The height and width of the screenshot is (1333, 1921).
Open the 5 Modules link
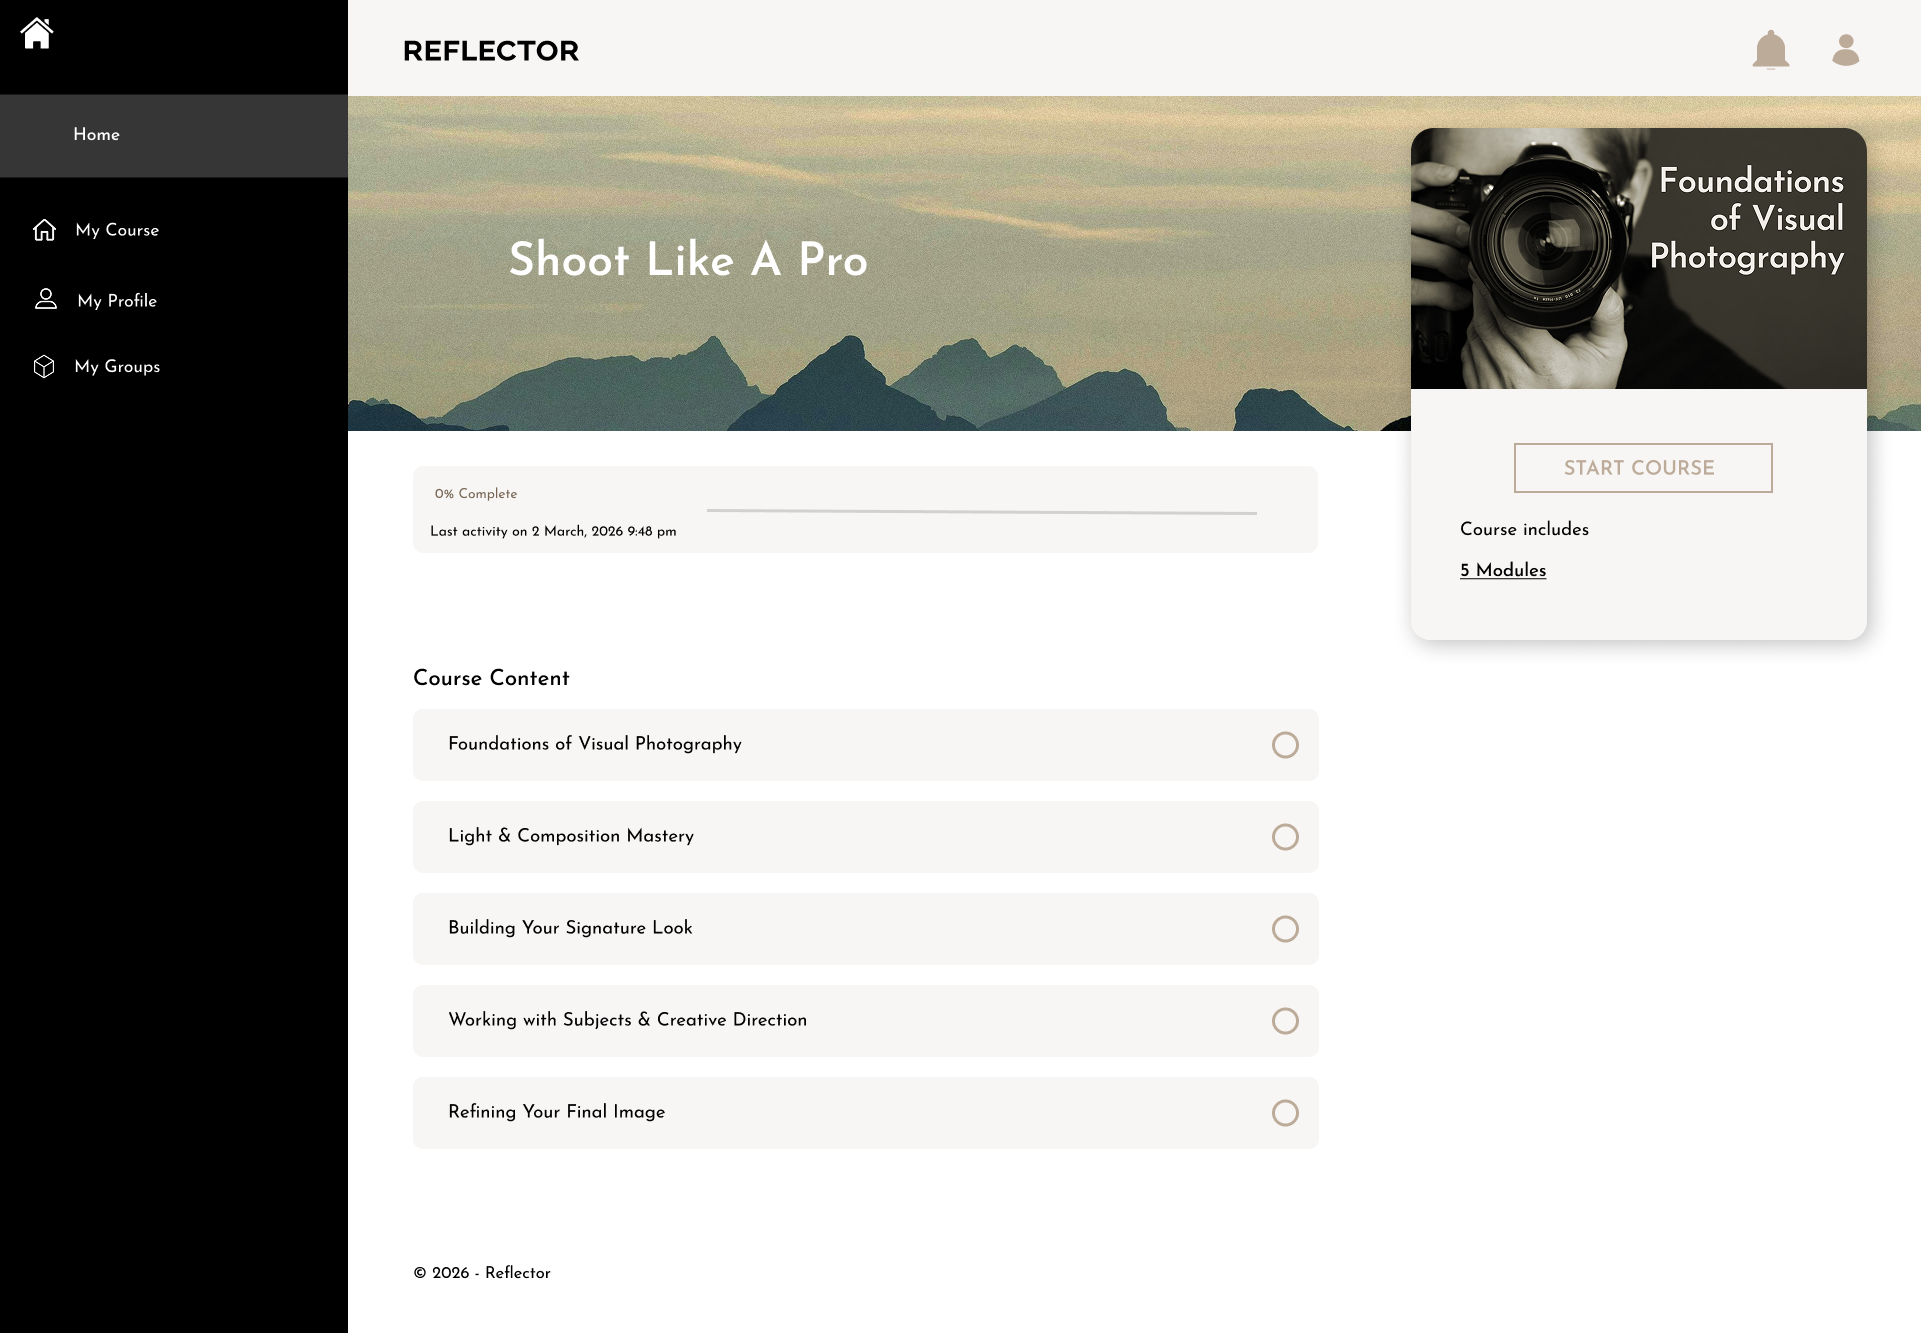click(x=1502, y=570)
